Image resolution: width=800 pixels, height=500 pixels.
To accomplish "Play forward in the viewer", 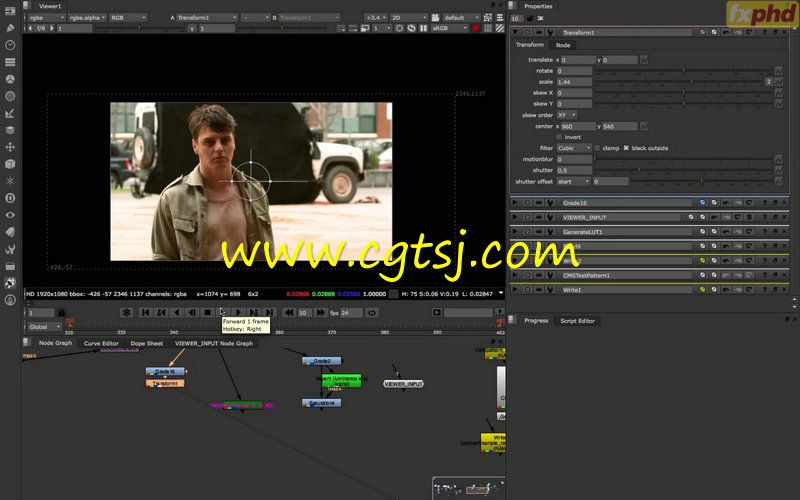I will point(238,312).
